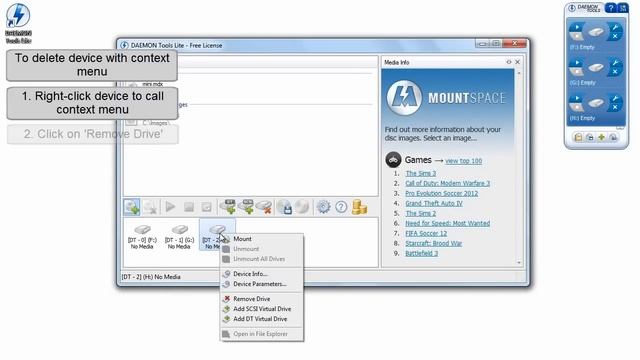Click stop-unmount button for gadget F: drive
Image resolution: width=640 pixels, height=360 pixels.
pos(577,36)
